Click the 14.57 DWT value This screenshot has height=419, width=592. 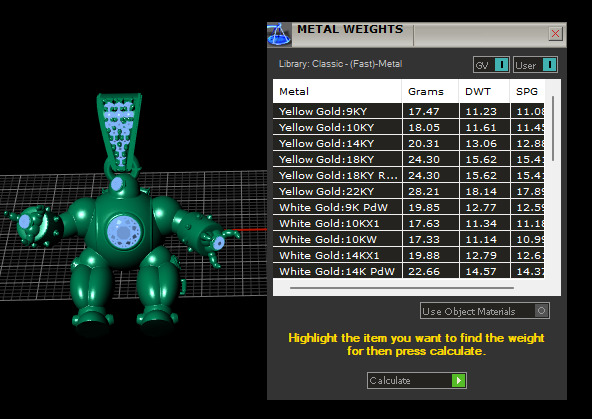point(481,271)
